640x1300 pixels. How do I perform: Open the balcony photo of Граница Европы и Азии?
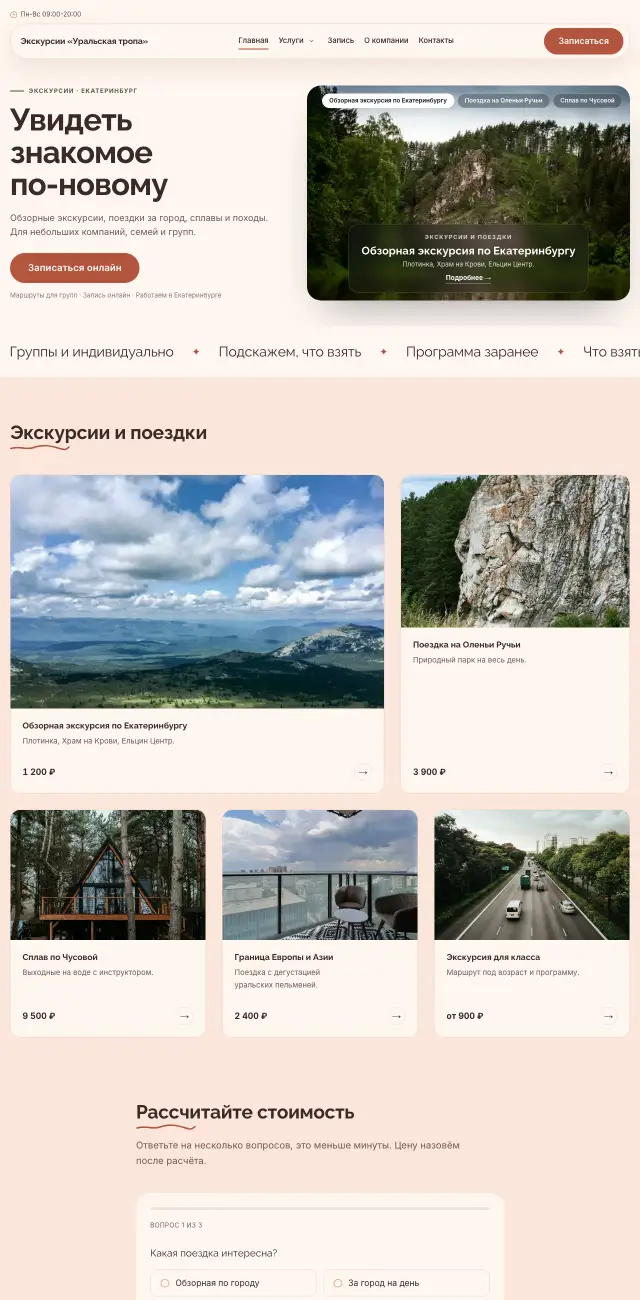coord(320,875)
